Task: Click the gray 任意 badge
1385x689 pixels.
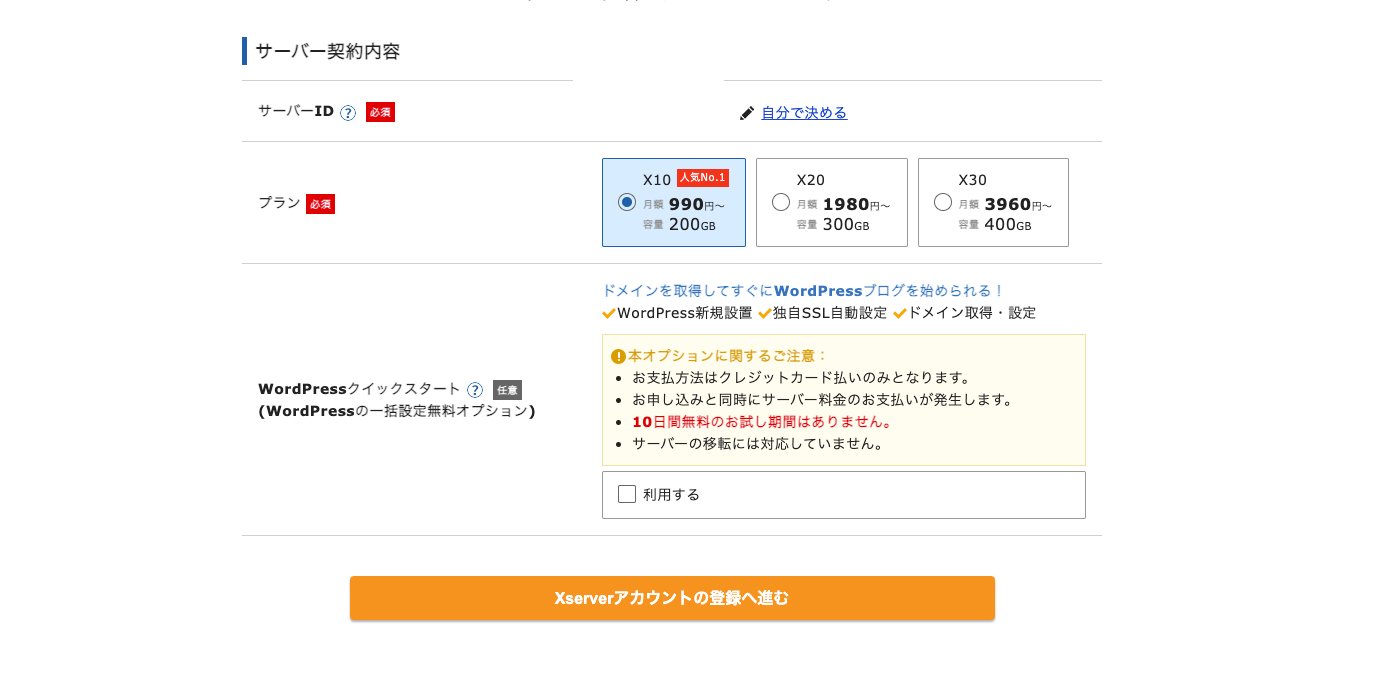Action: pyautogui.click(x=507, y=390)
